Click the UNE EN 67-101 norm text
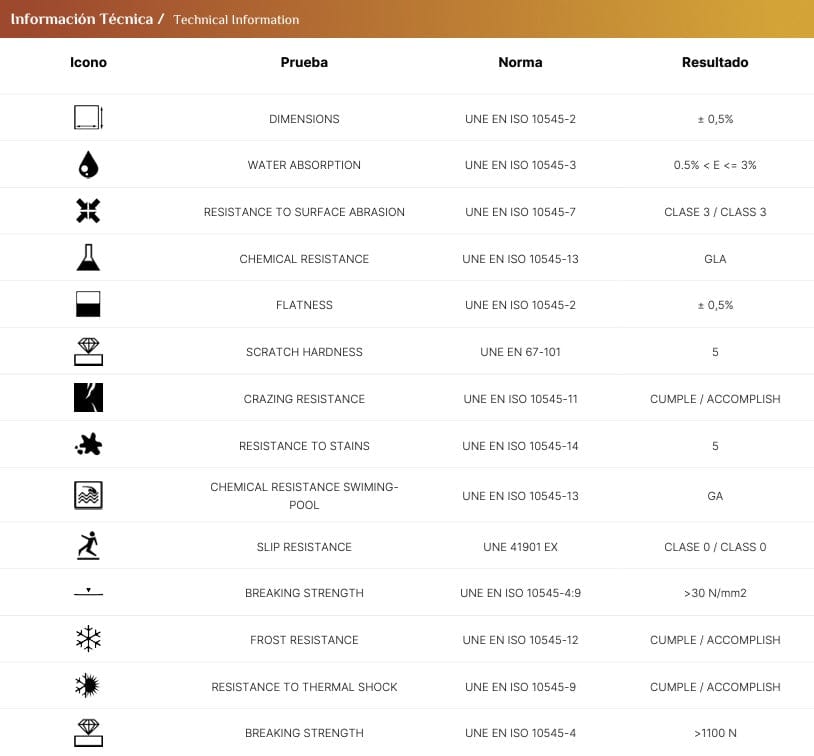This screenshot has width=814, height=756. click(520, 352)
